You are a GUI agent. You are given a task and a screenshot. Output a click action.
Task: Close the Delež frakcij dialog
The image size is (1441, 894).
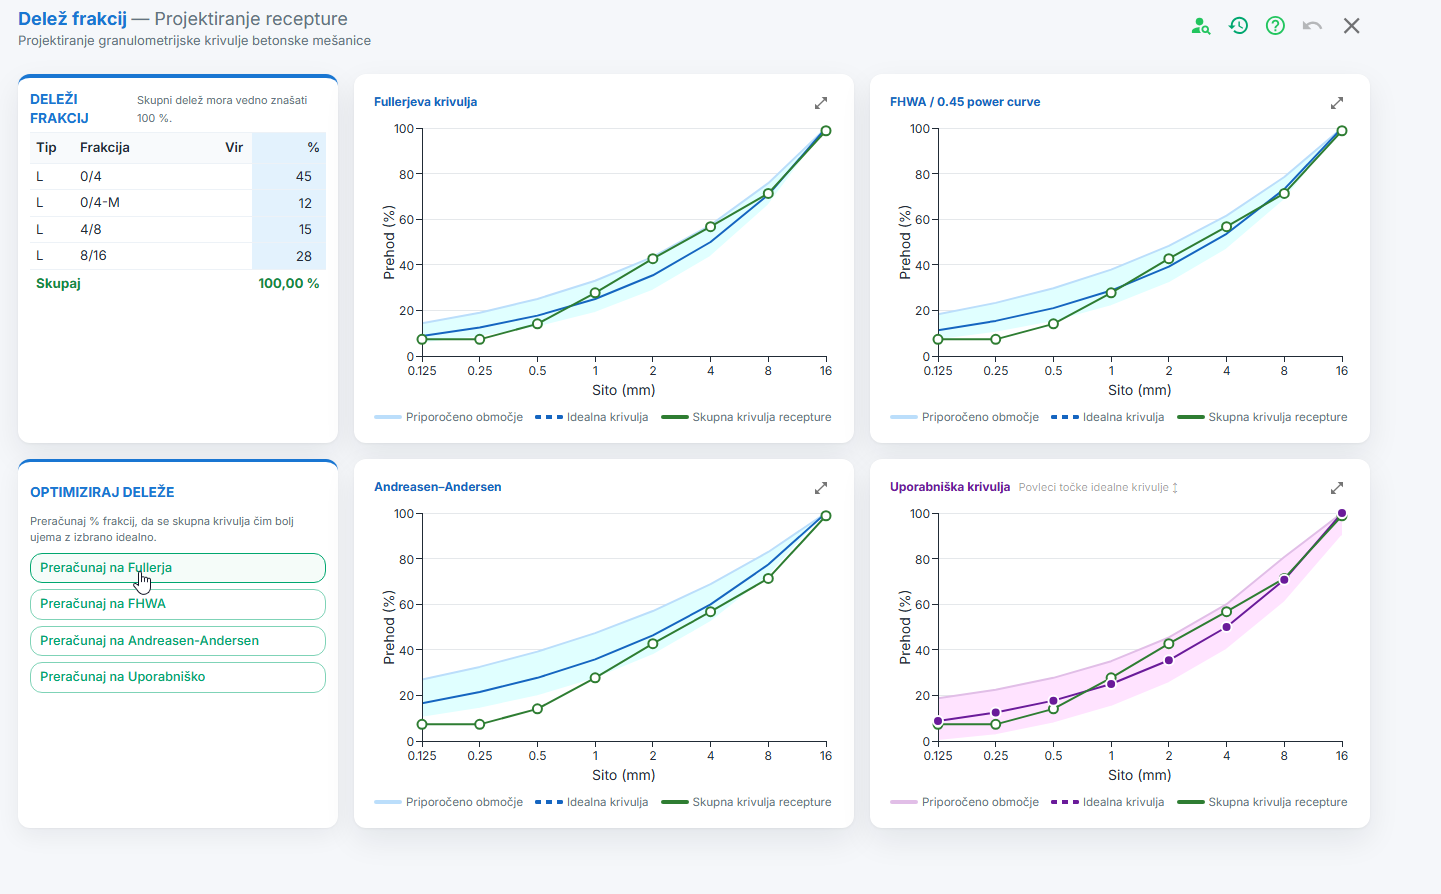pyautogui.click(x=1351, y=26)
